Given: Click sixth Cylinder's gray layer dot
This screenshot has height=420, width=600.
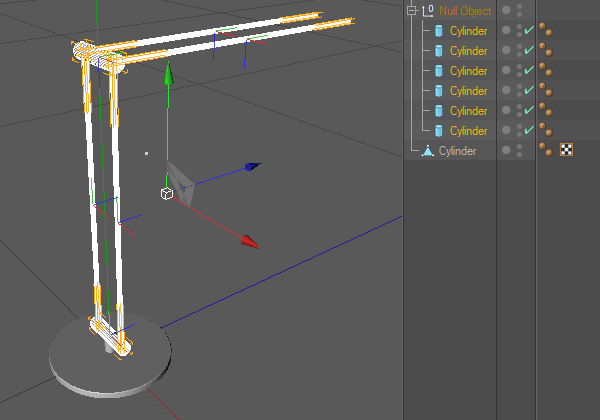Looking at the screenshot, I should (506, 130).
